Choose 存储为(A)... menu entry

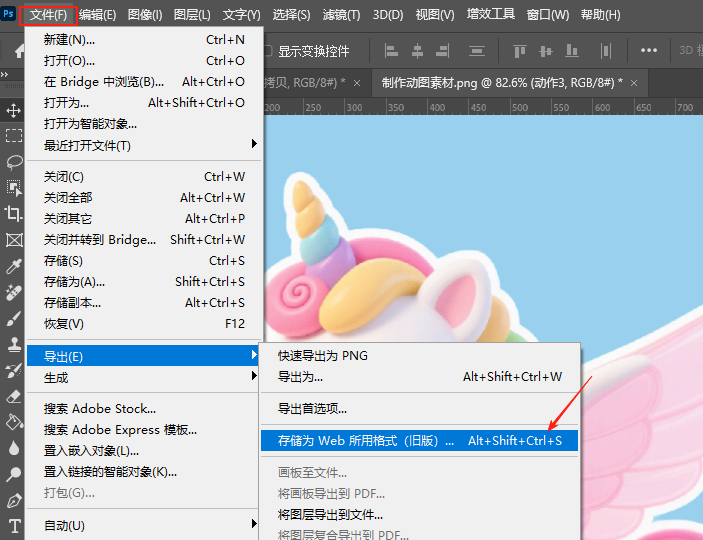(143, 281)
